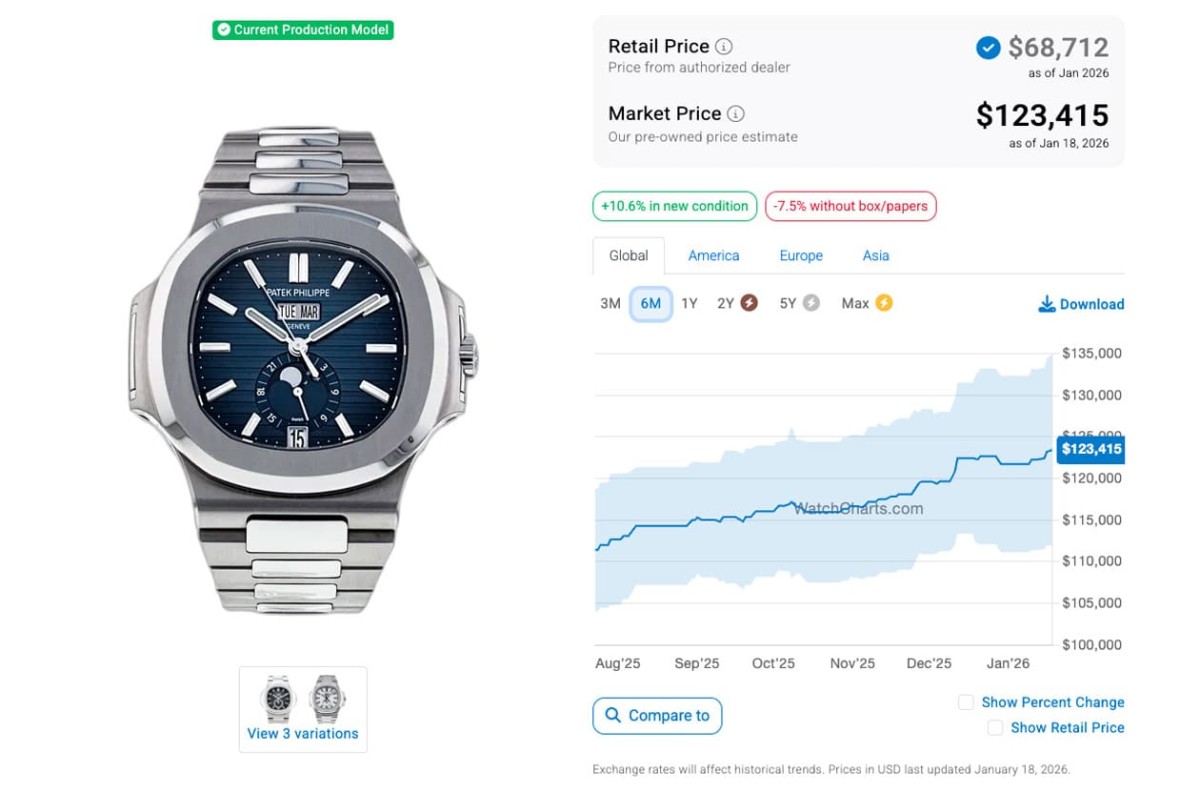
Task: Switch to the Europe tab
Action: [x=801, y=255]
